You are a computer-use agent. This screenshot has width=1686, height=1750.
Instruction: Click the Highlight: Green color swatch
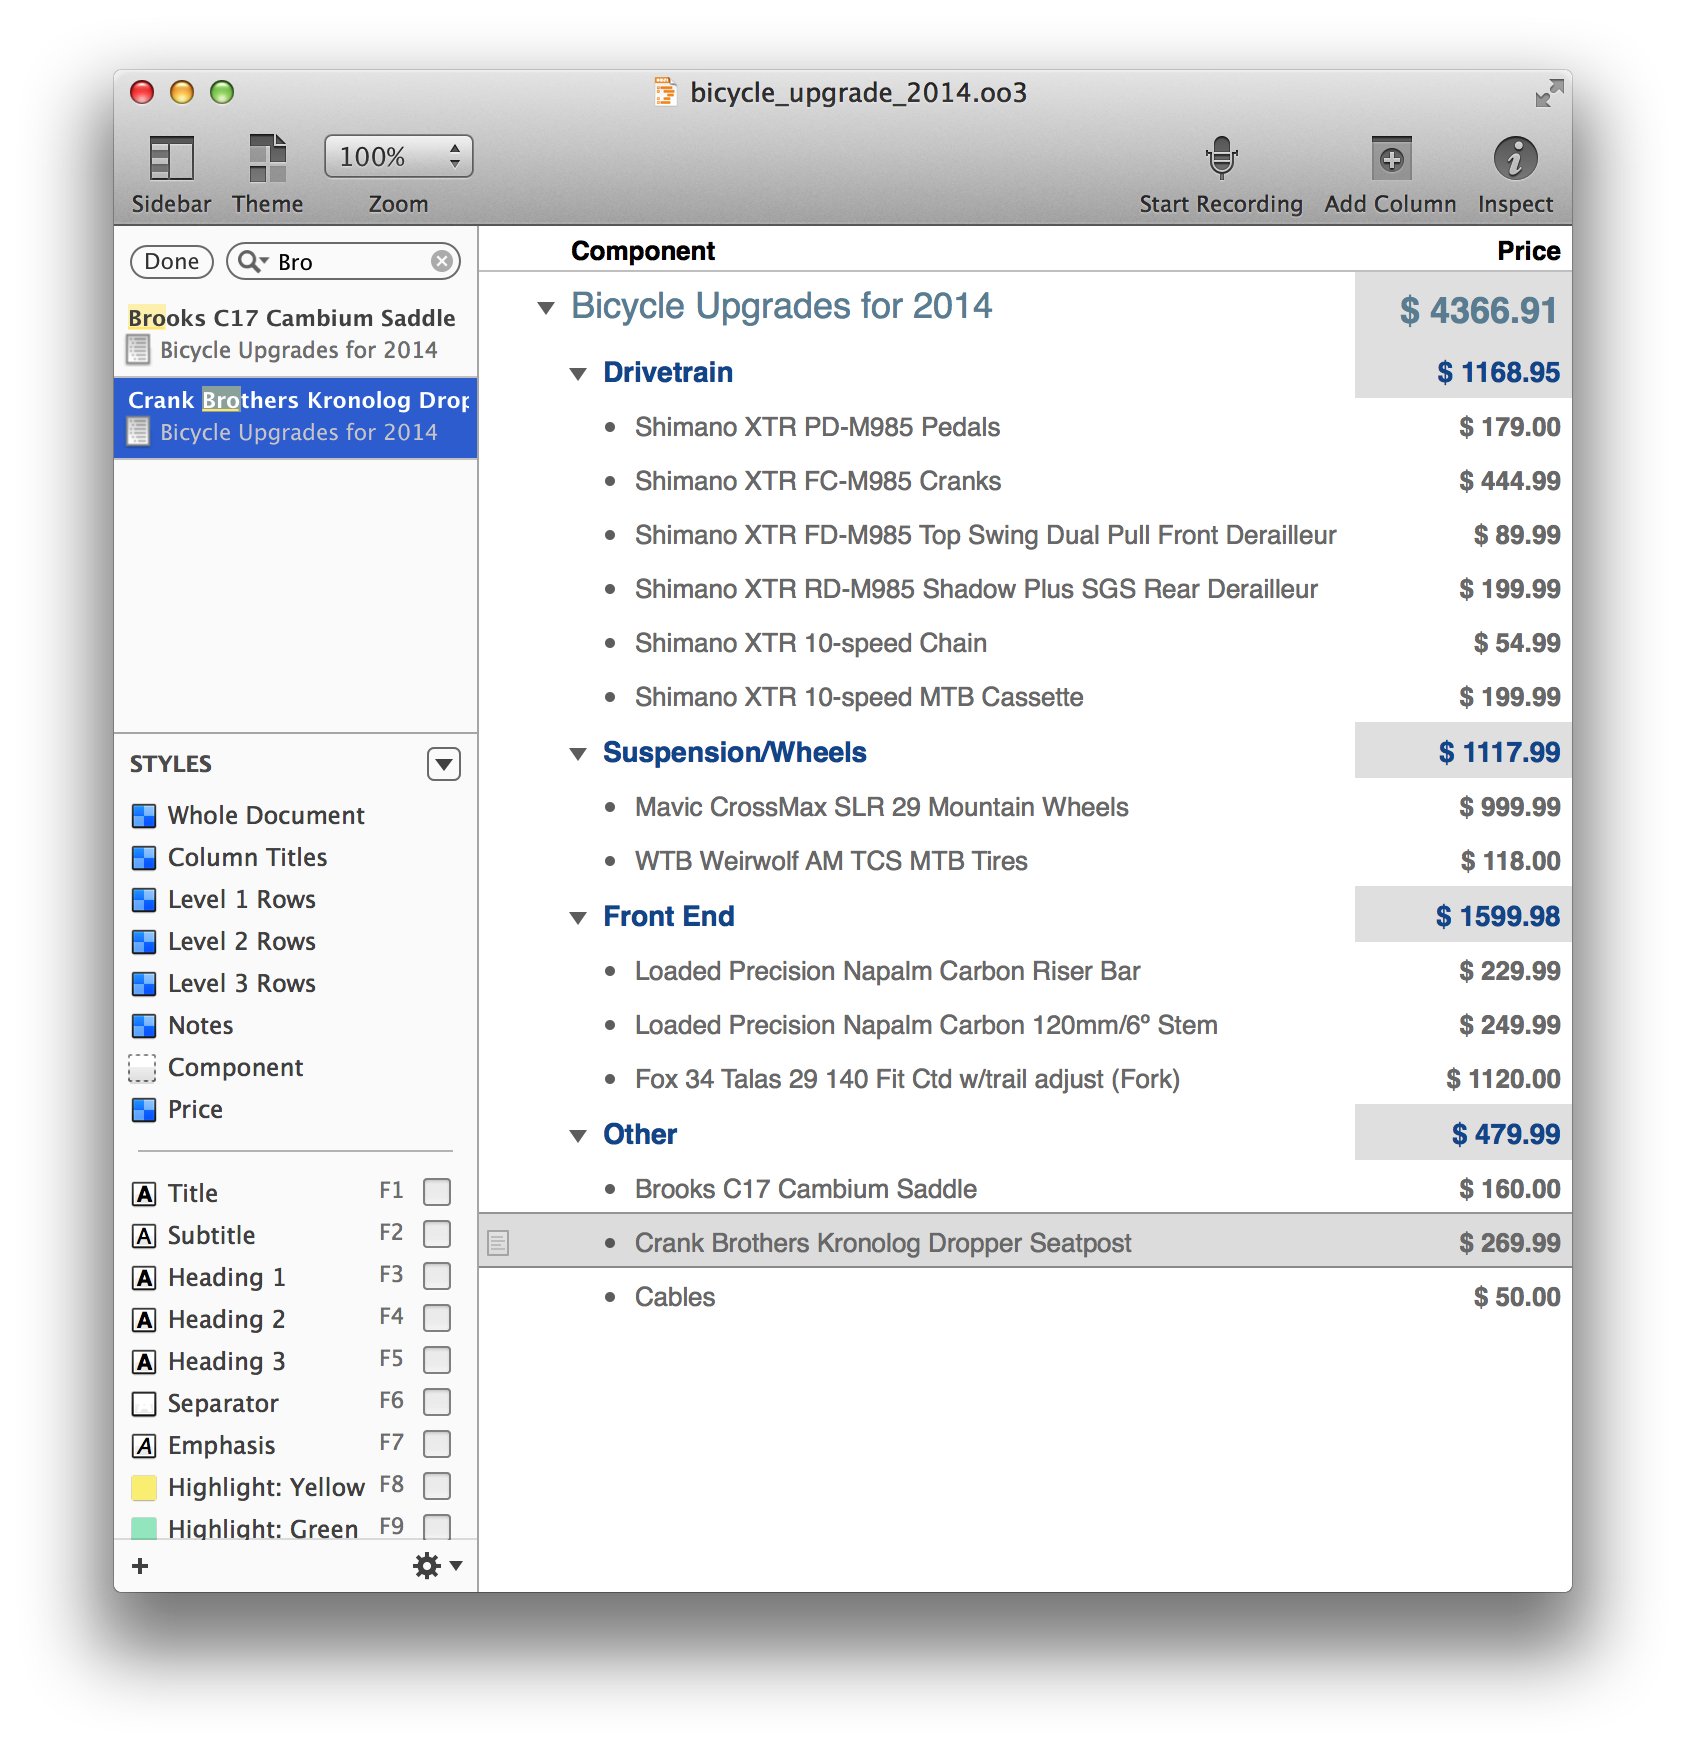(x=144, y=1528)
